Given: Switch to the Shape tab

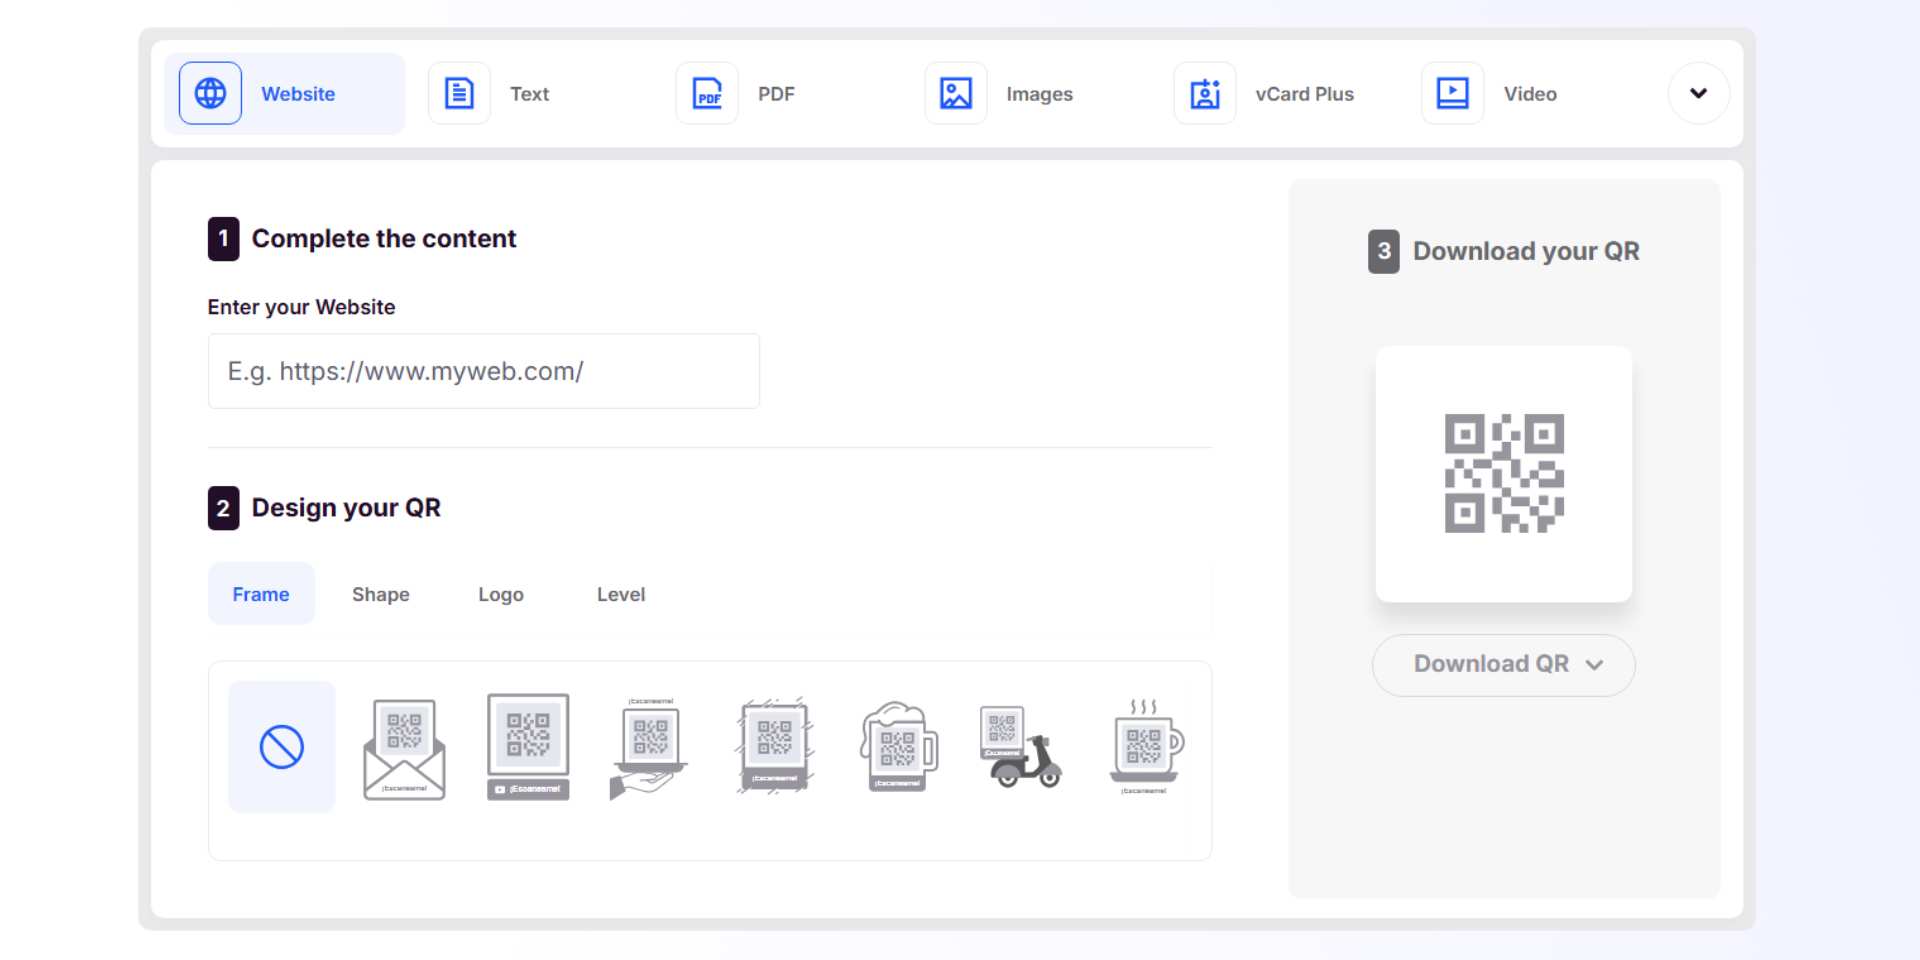Looking at the screenshot, I should 380,593.
